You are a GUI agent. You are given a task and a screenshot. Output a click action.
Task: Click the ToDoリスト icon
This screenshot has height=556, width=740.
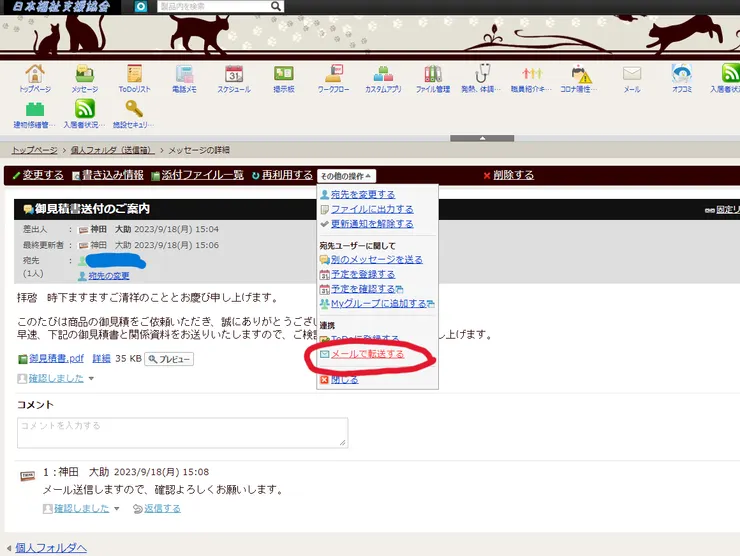(x=135, y=74)
